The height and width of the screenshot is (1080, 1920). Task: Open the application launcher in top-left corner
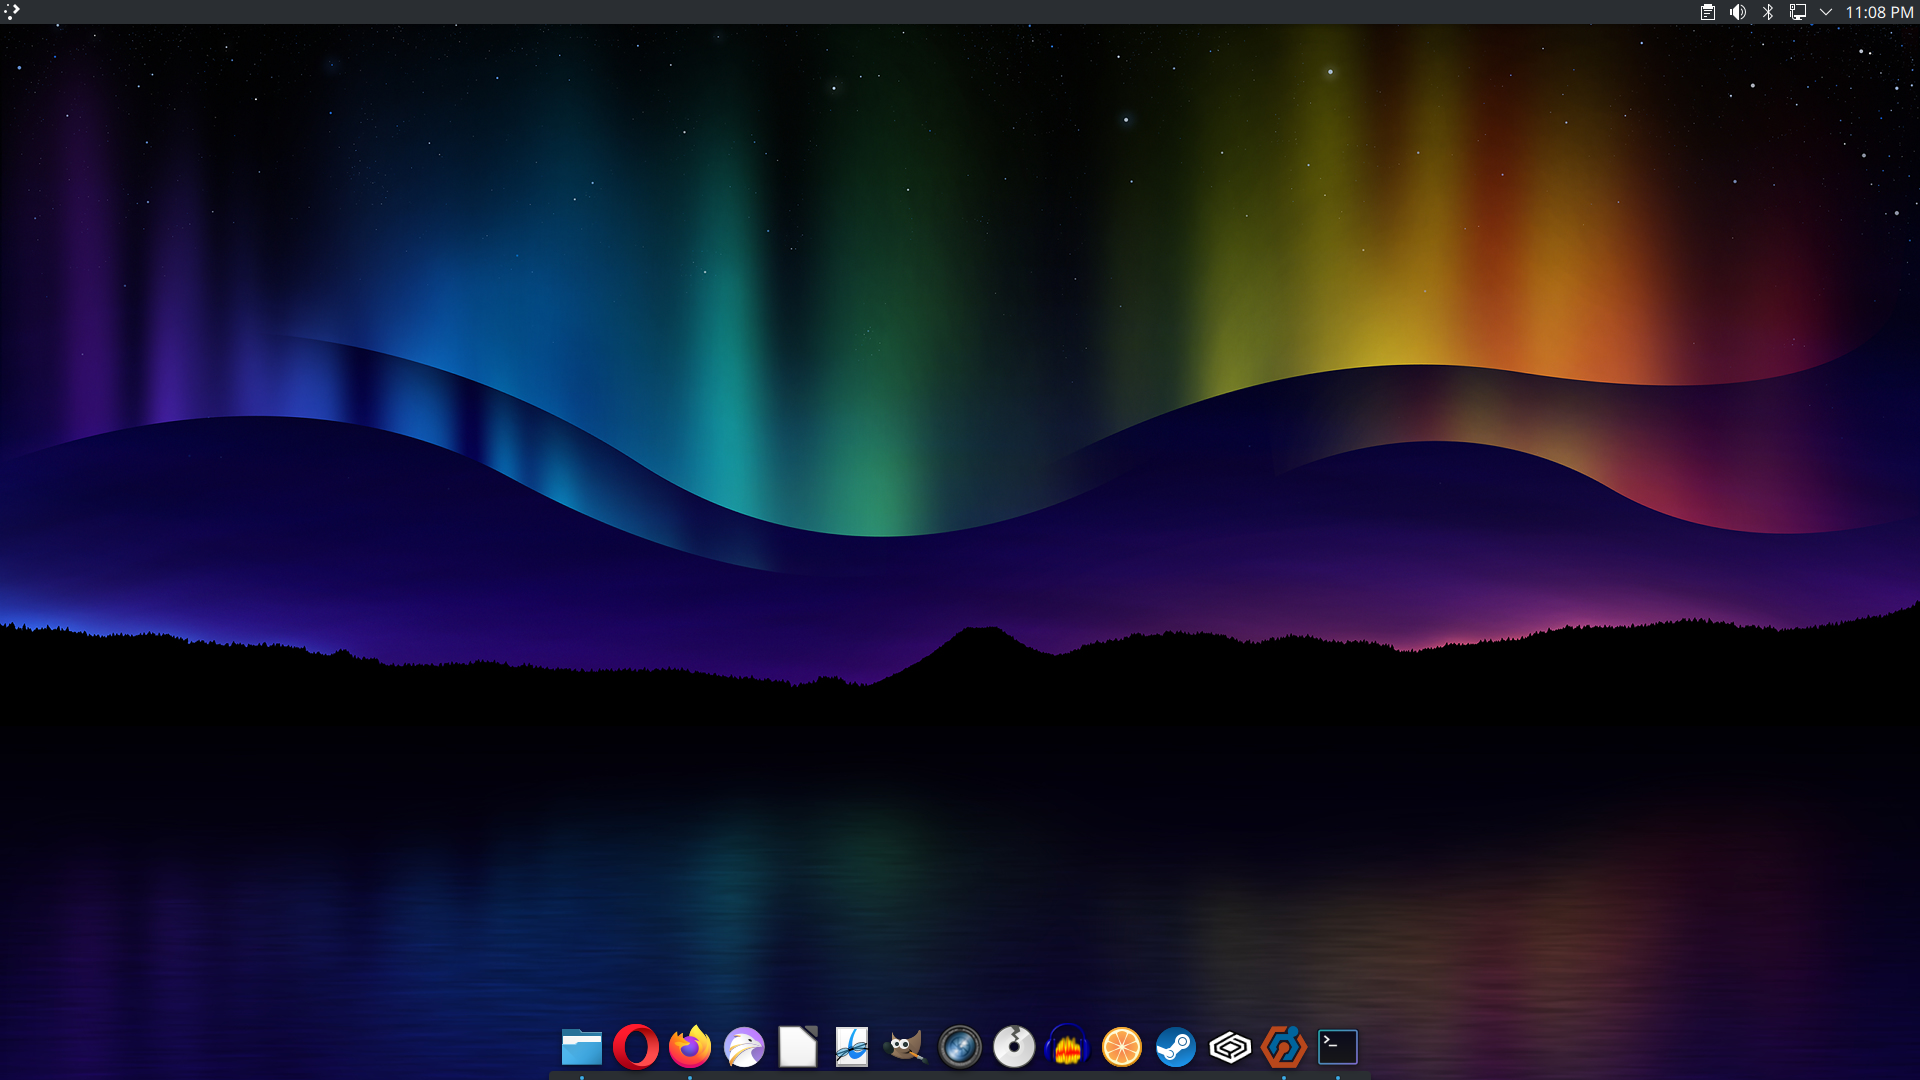[x=12, y=12]
